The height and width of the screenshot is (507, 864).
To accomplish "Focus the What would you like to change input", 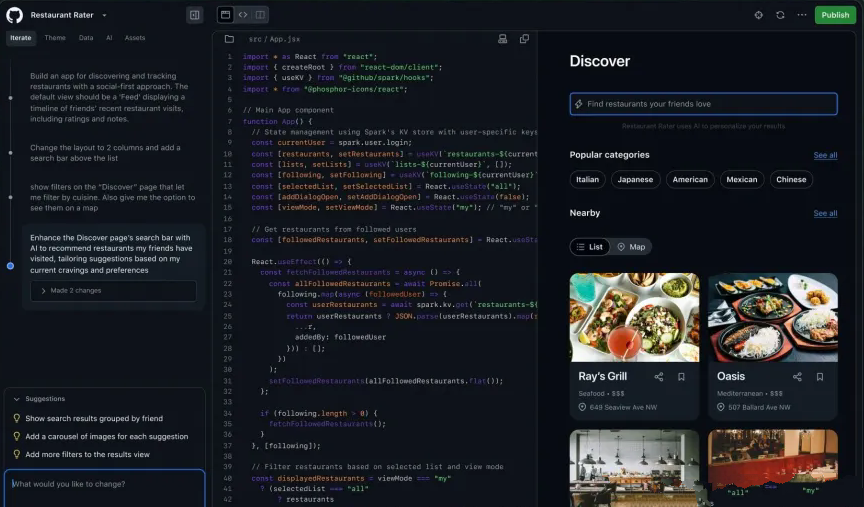I will pyautogui.click(x=105, y=487).
